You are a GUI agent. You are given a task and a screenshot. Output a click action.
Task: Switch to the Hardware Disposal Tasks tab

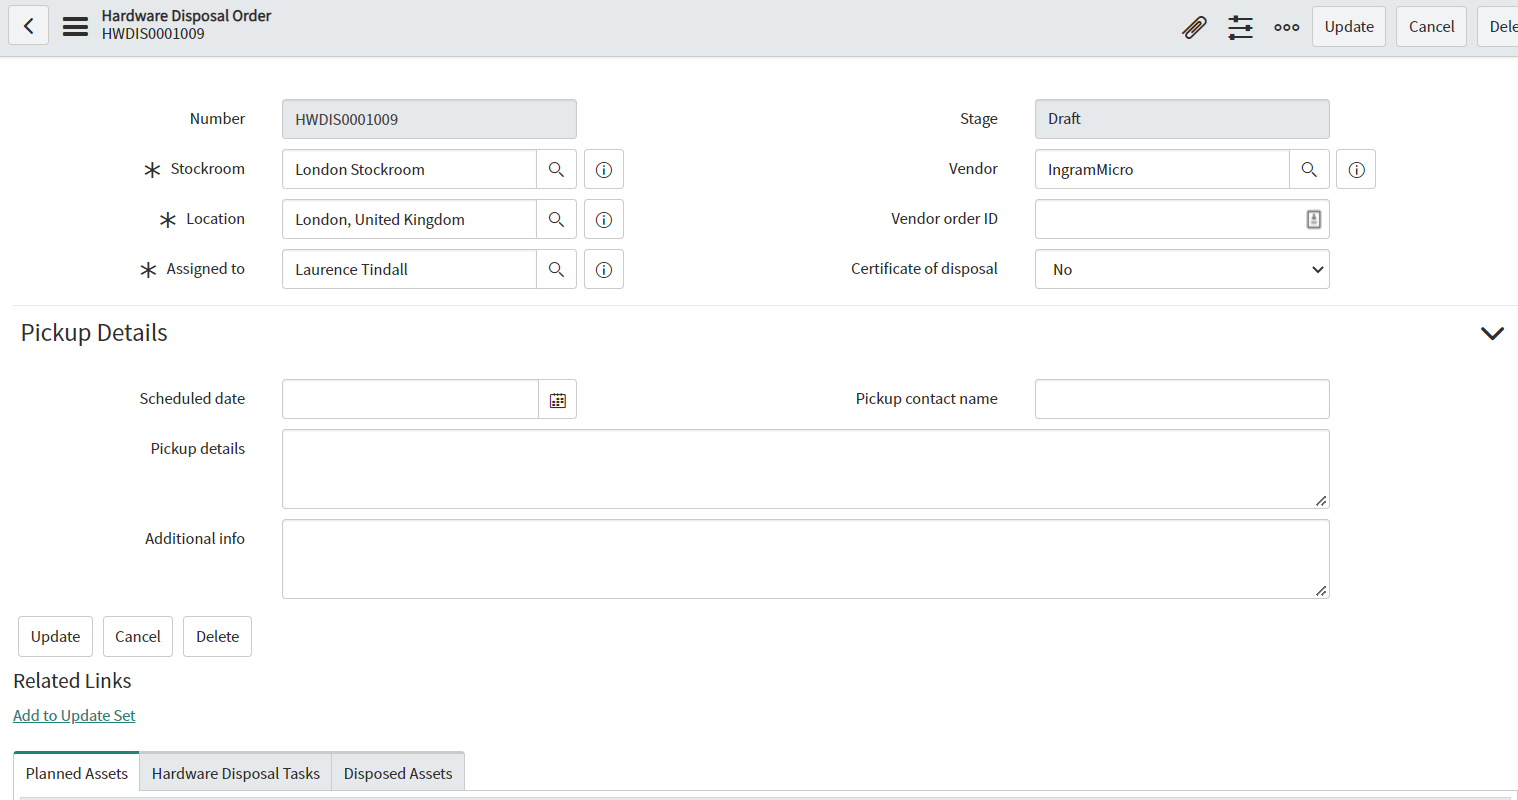click(x=235, y=772)
